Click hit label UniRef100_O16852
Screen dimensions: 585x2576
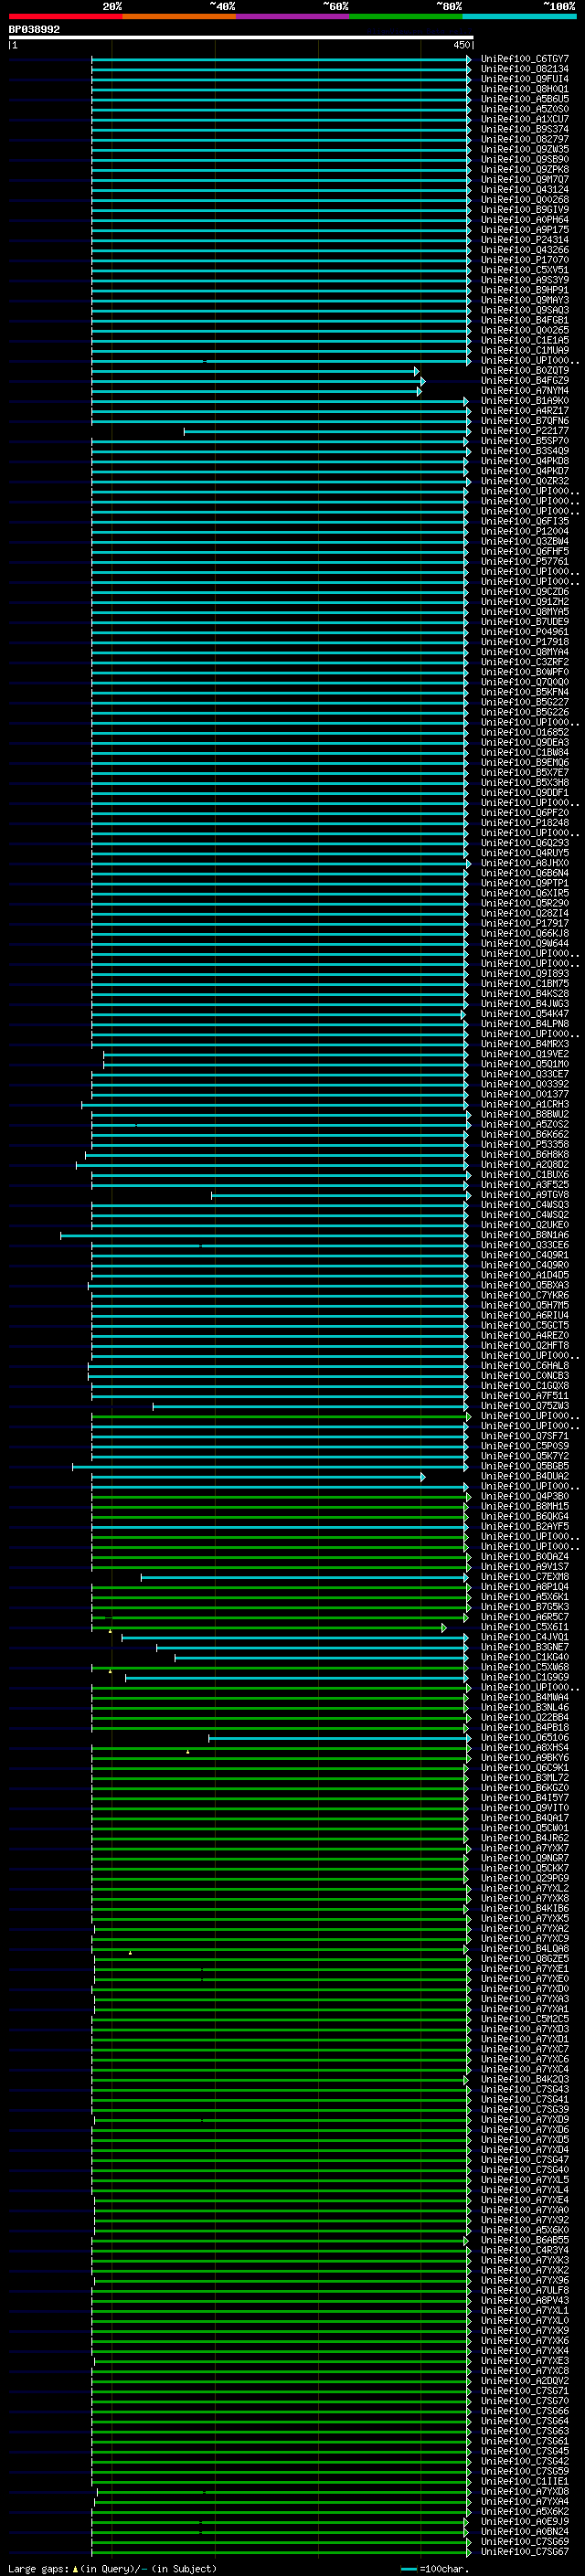tap(524, 733)
